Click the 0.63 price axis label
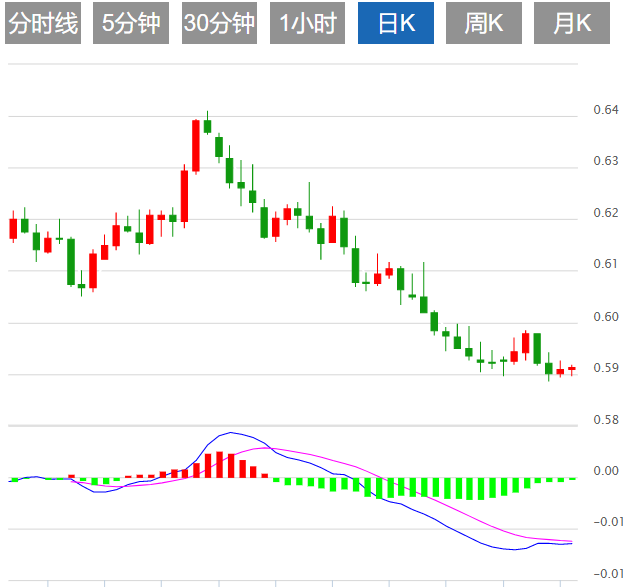The image size is (642, 587). [606, 161]
